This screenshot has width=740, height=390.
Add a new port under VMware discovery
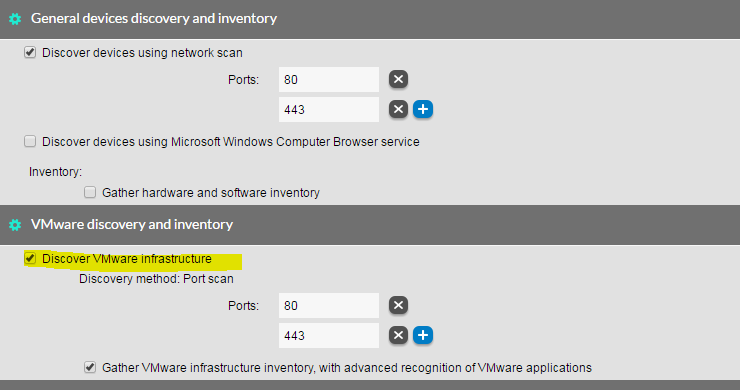pyautogui.click(x=423, y=335)
